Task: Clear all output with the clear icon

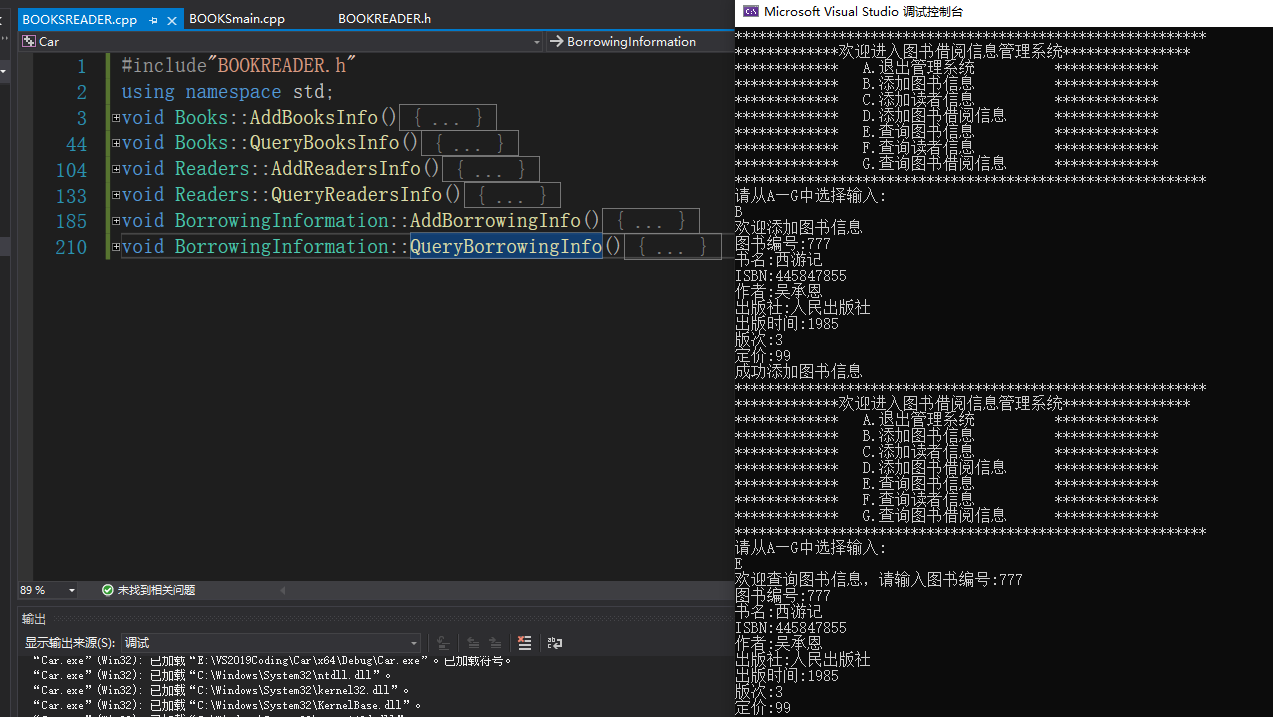Action: (524, 643)
